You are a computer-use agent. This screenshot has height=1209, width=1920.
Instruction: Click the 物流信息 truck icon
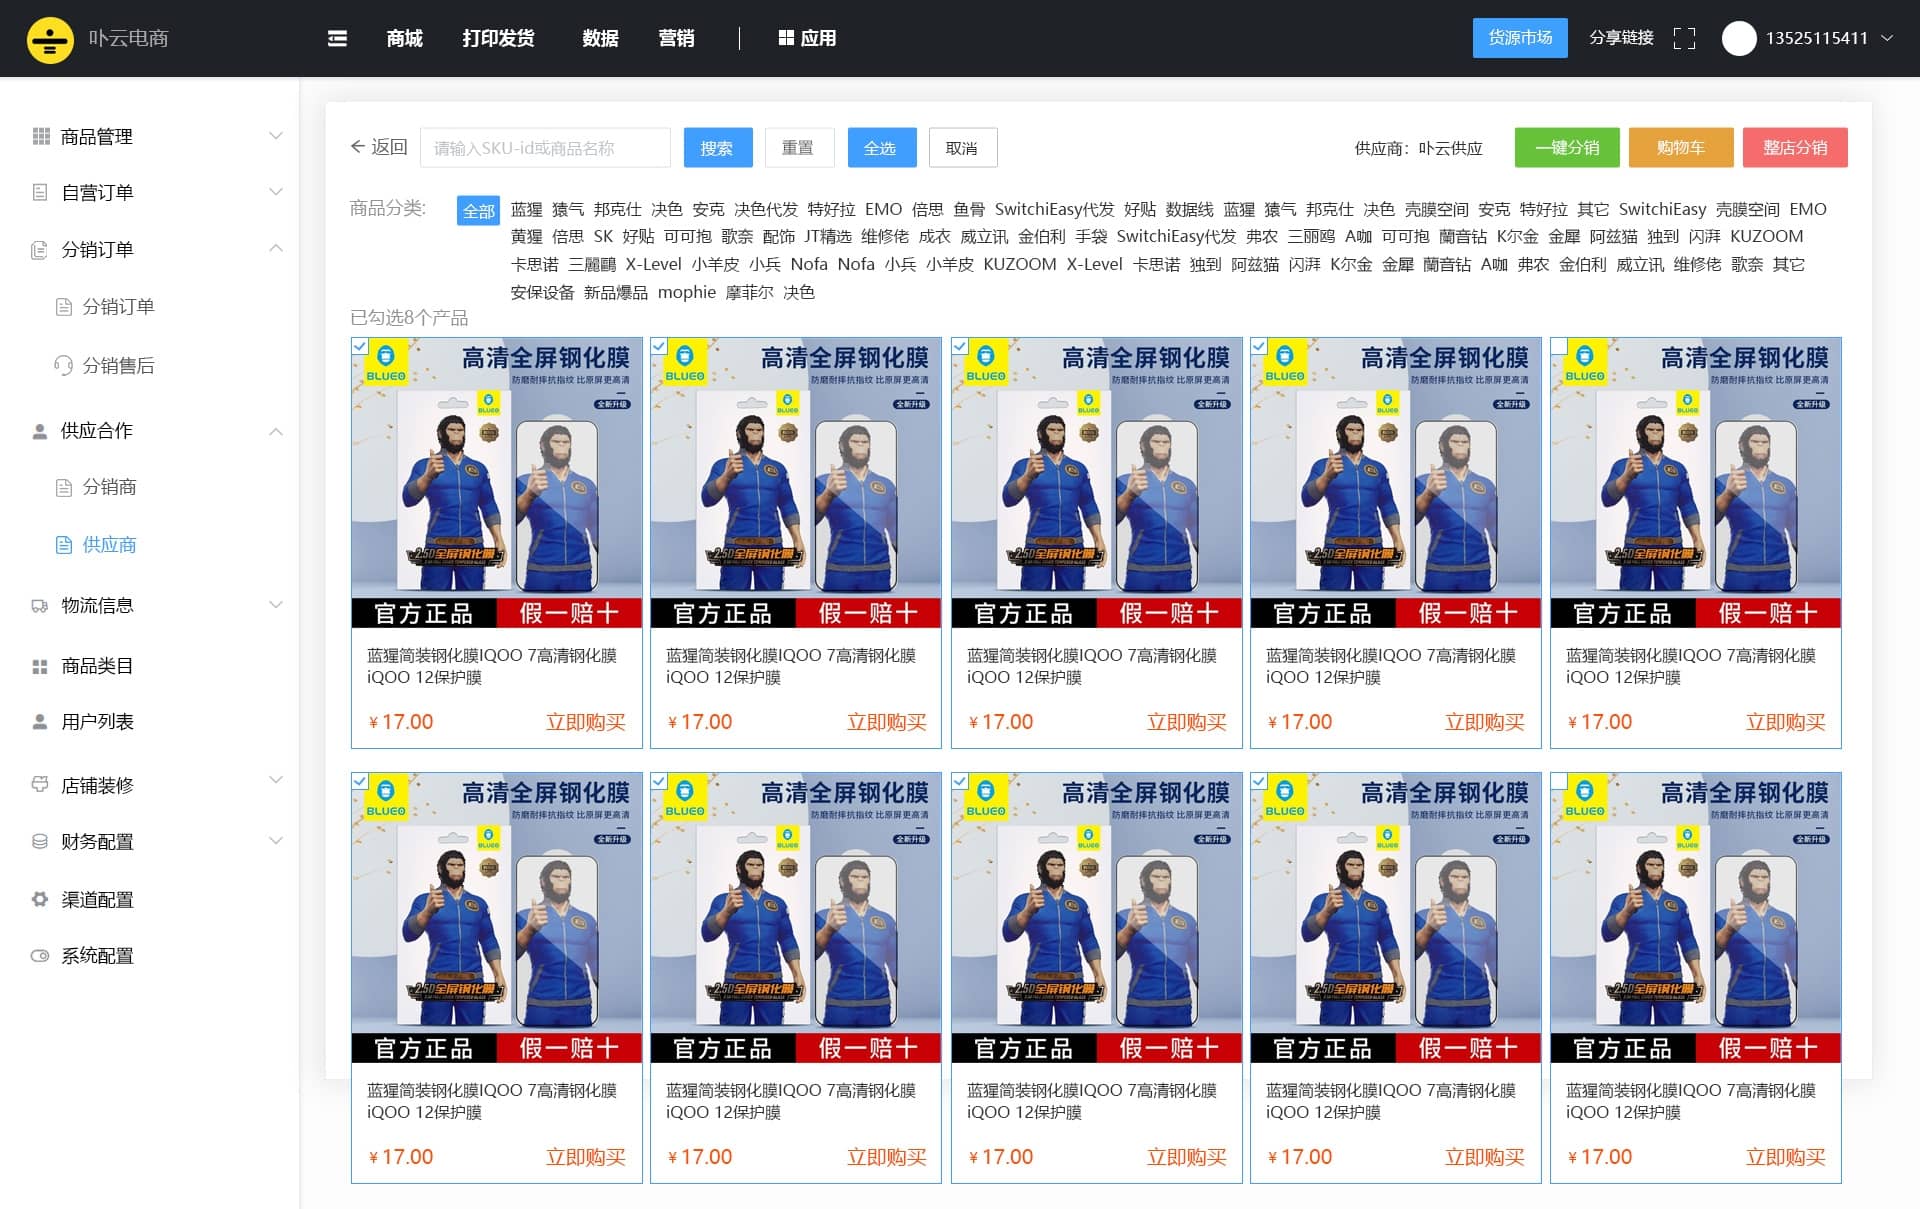tap(40, 605)
